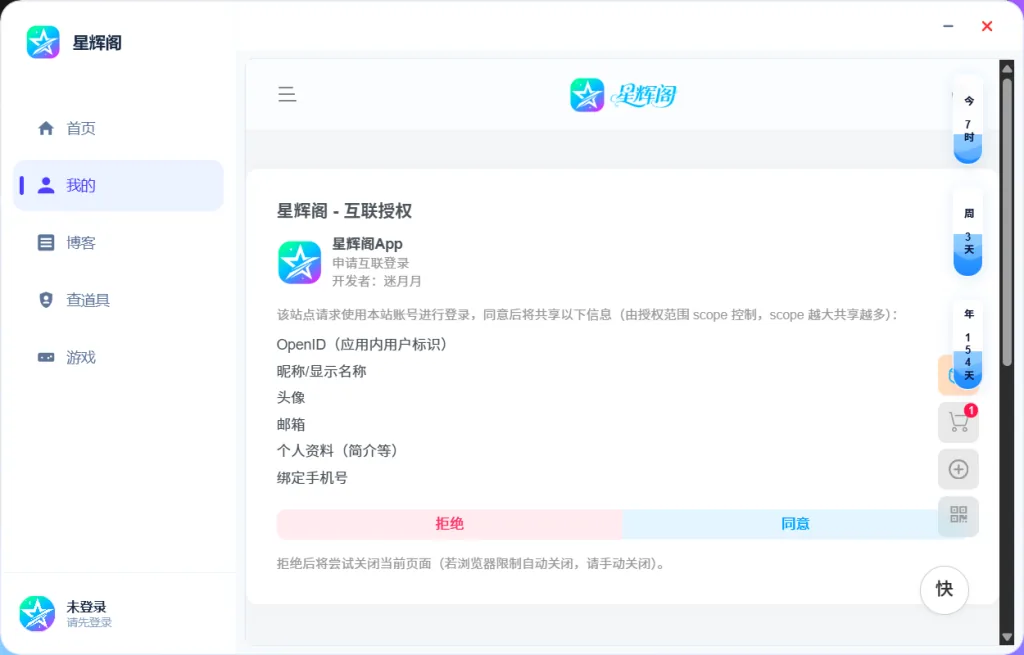The height and width of the screenshot is (655, 1024).
Task: Click the 邮箱 line
Action: click(291, 424)
